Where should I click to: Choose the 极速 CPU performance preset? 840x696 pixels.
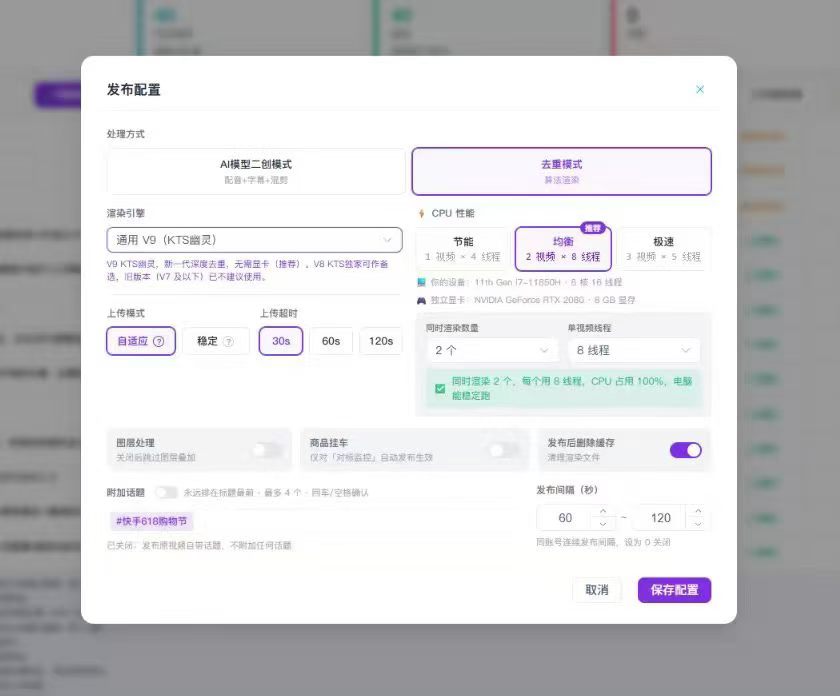[x=664, y=249]
